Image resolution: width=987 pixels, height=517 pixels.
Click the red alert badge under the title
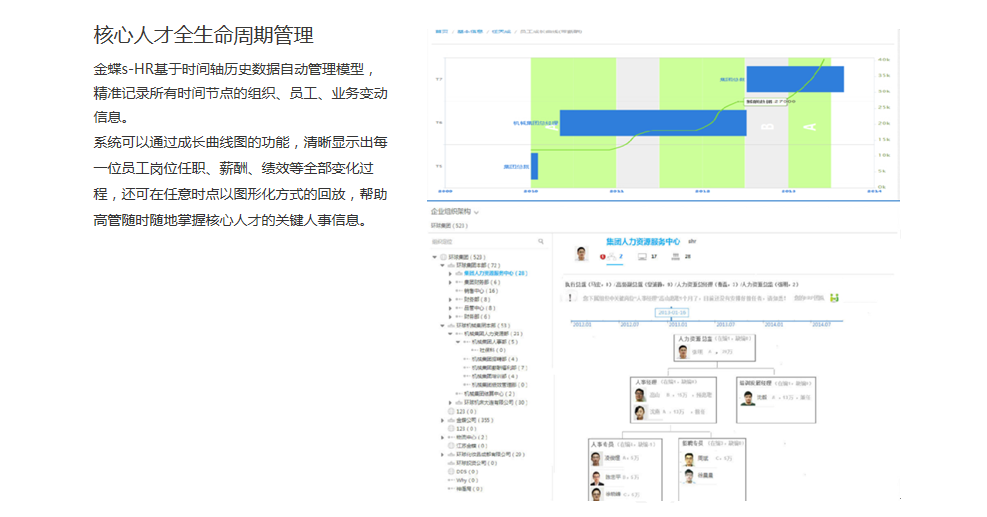(603, 257)
